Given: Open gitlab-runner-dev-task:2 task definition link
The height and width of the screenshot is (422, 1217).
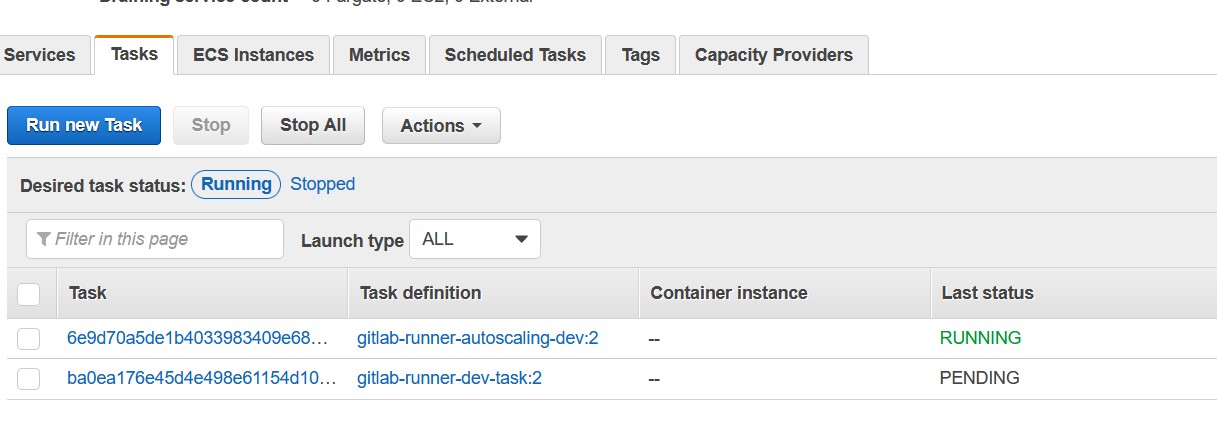Looking at the screenshot, I should (x=449, y=378).
